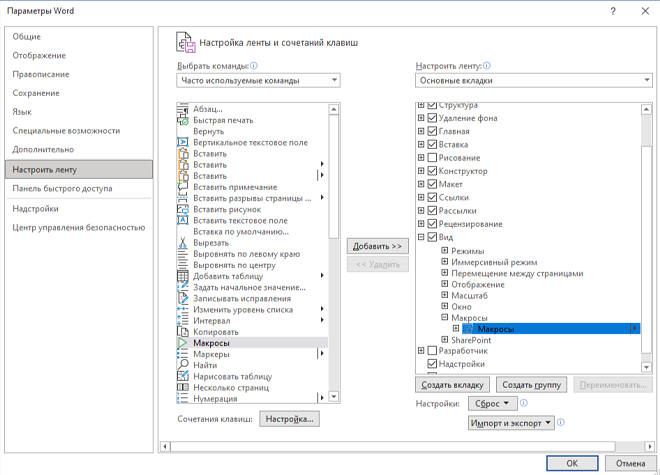Confirm with the OK button
660x475 pixels.
point(572,463)
